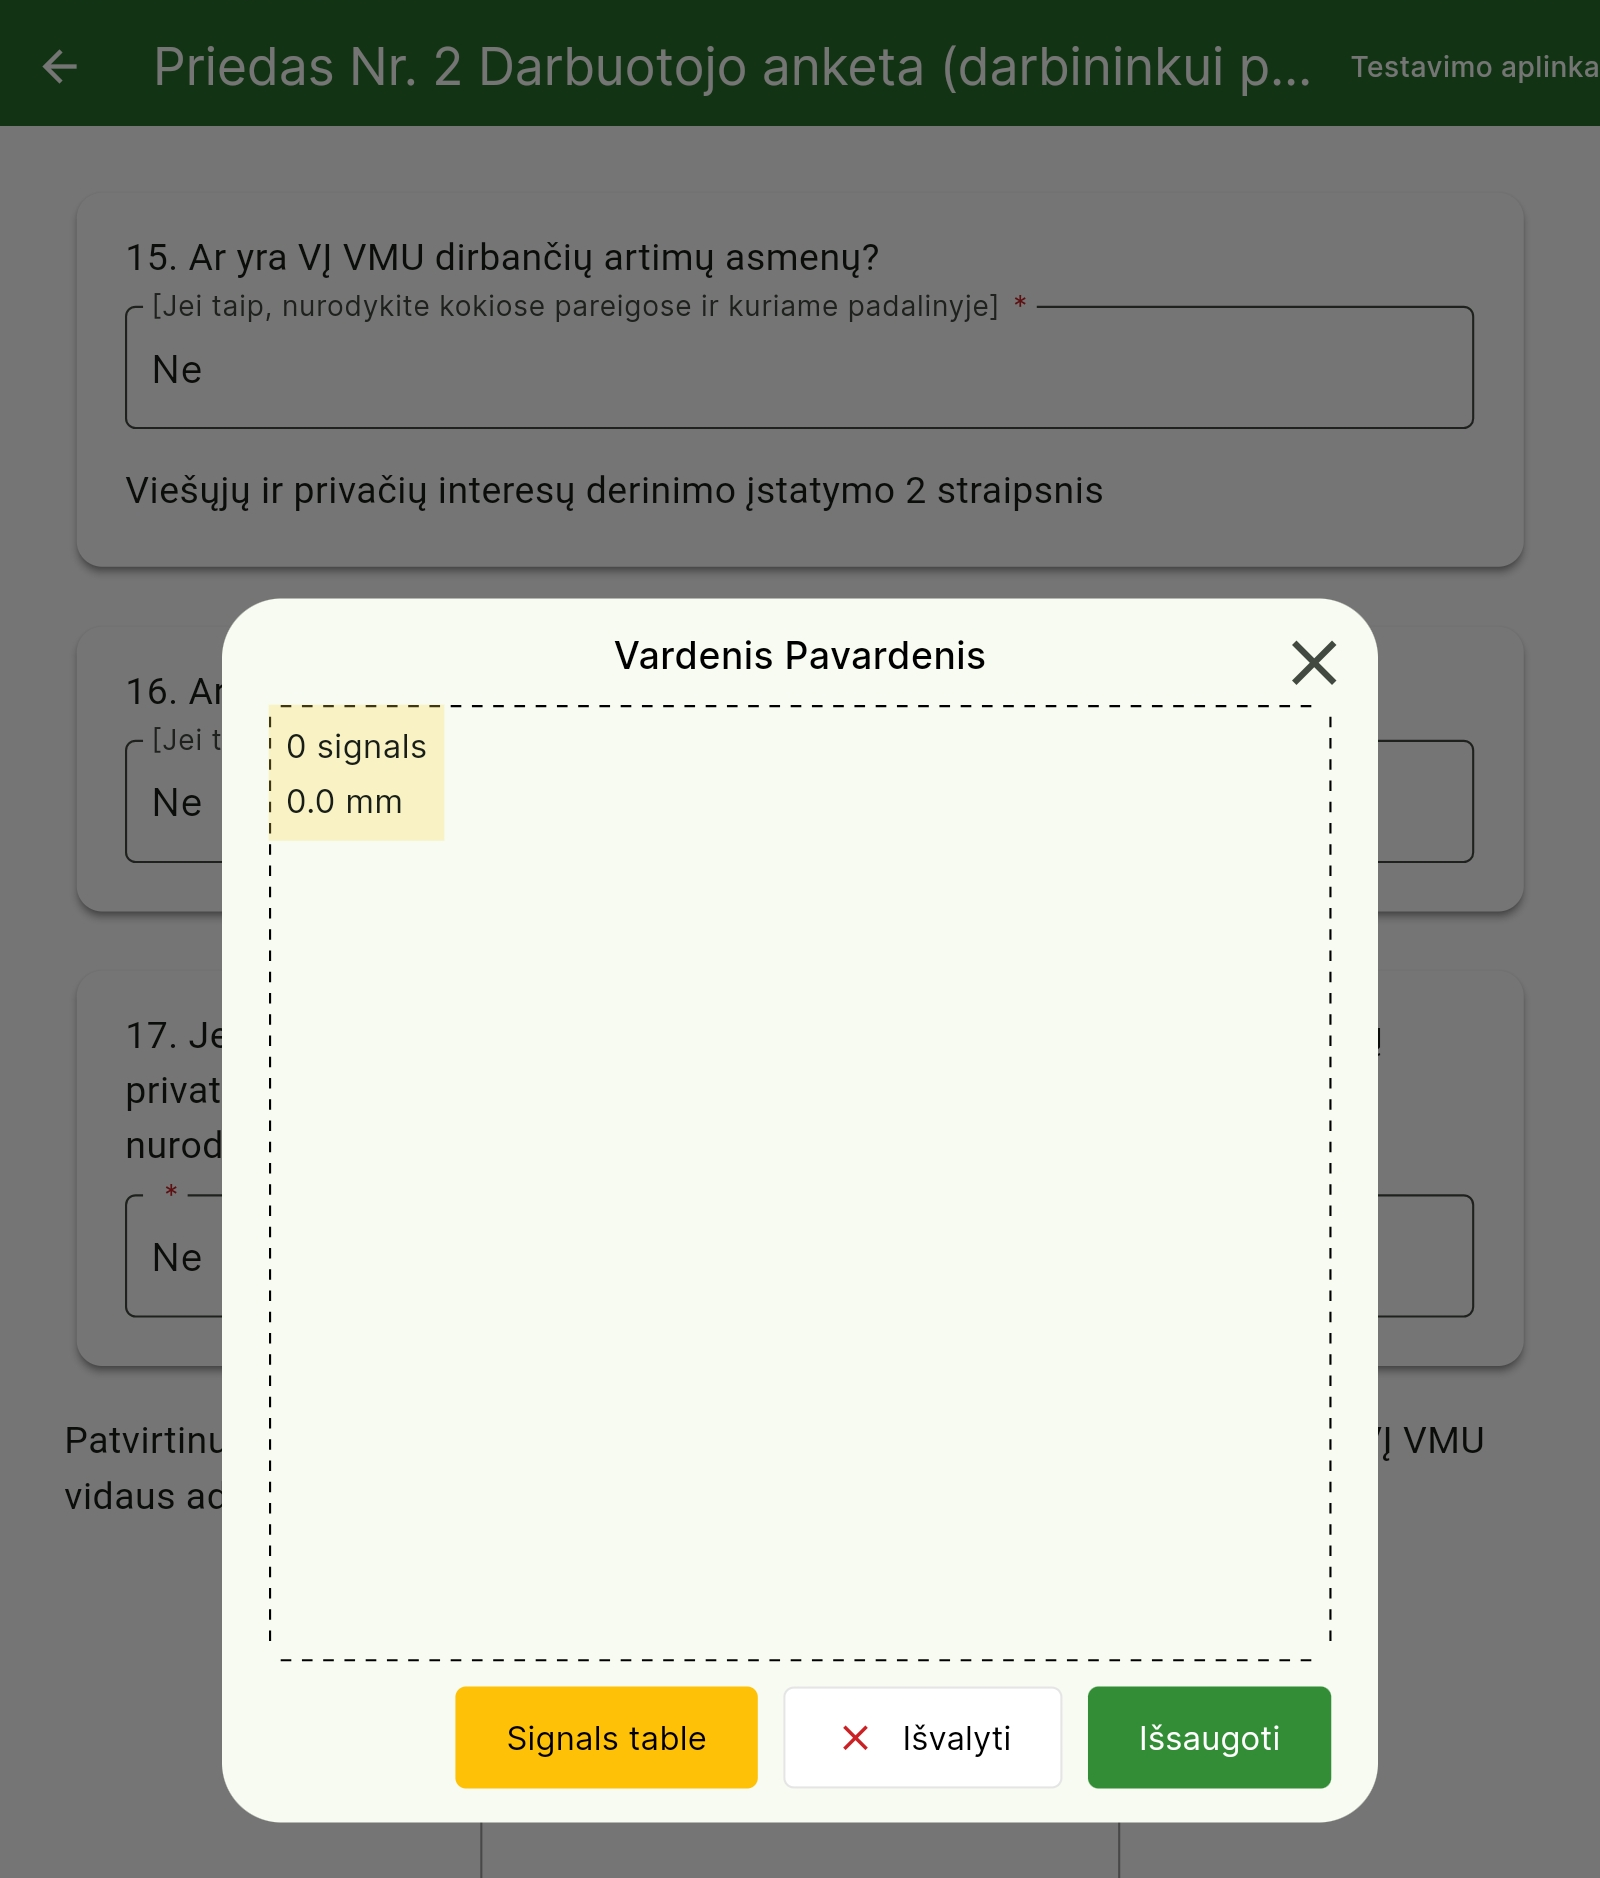The width and height of the screenshot is (1600, 1878).
Task: Click the red X icon in Išvalyti
Action: 855,1738
